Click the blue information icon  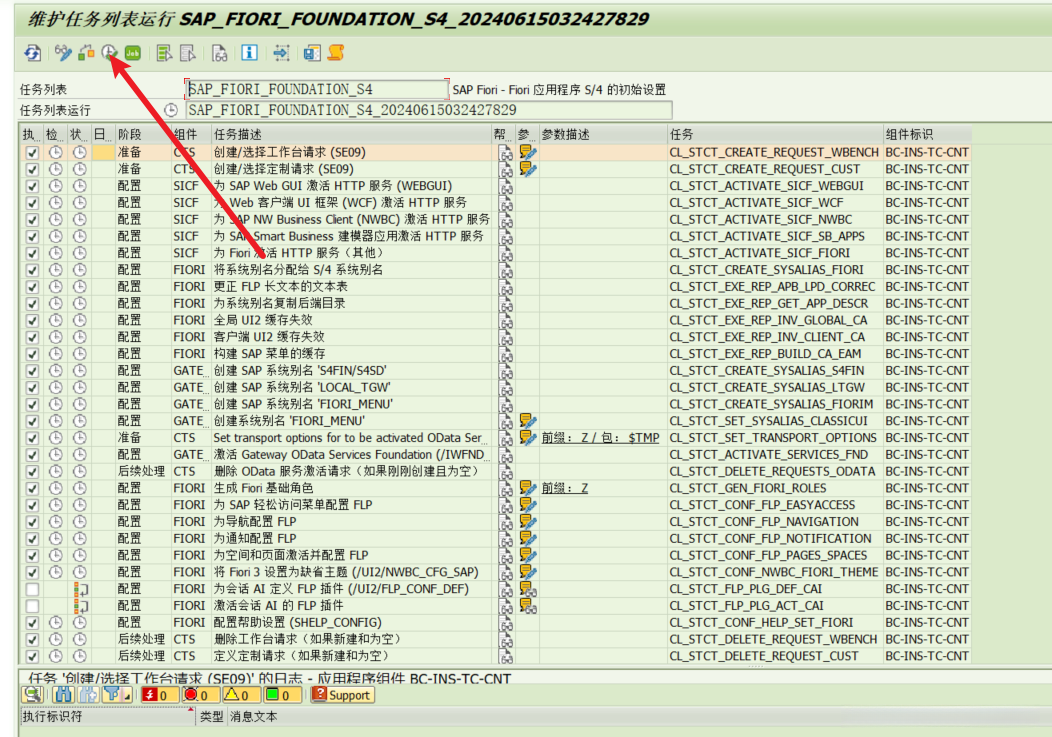pyautogui.click(x=250, y=52)
